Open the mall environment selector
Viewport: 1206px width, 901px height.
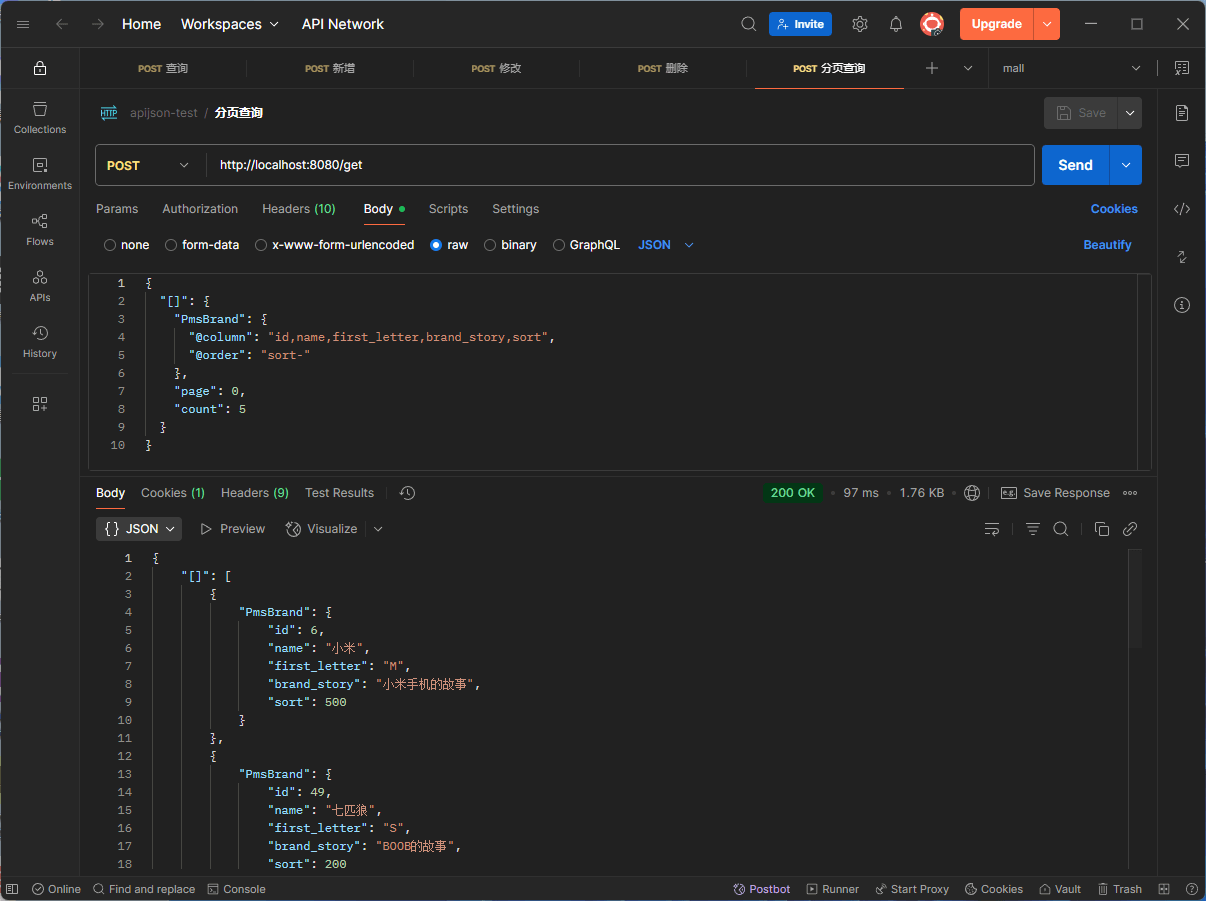[x=1071, y=68]
